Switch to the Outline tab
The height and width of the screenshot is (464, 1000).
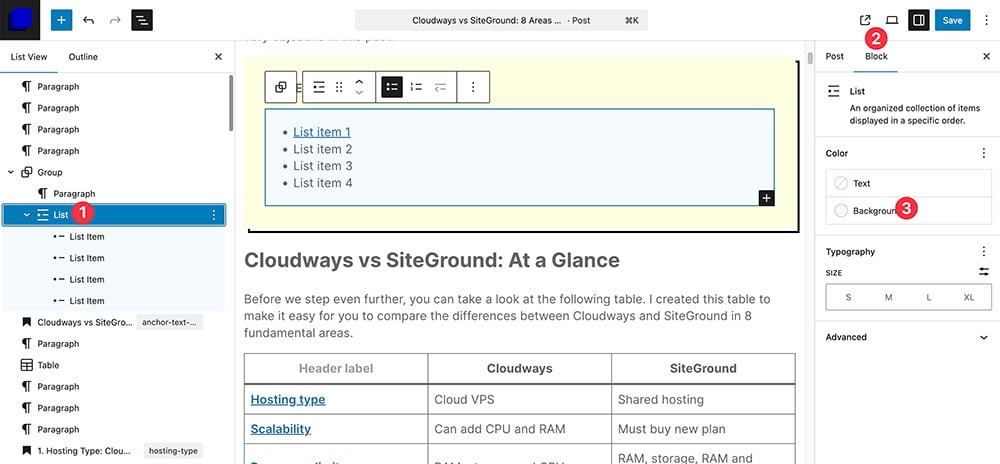(84, 57)
